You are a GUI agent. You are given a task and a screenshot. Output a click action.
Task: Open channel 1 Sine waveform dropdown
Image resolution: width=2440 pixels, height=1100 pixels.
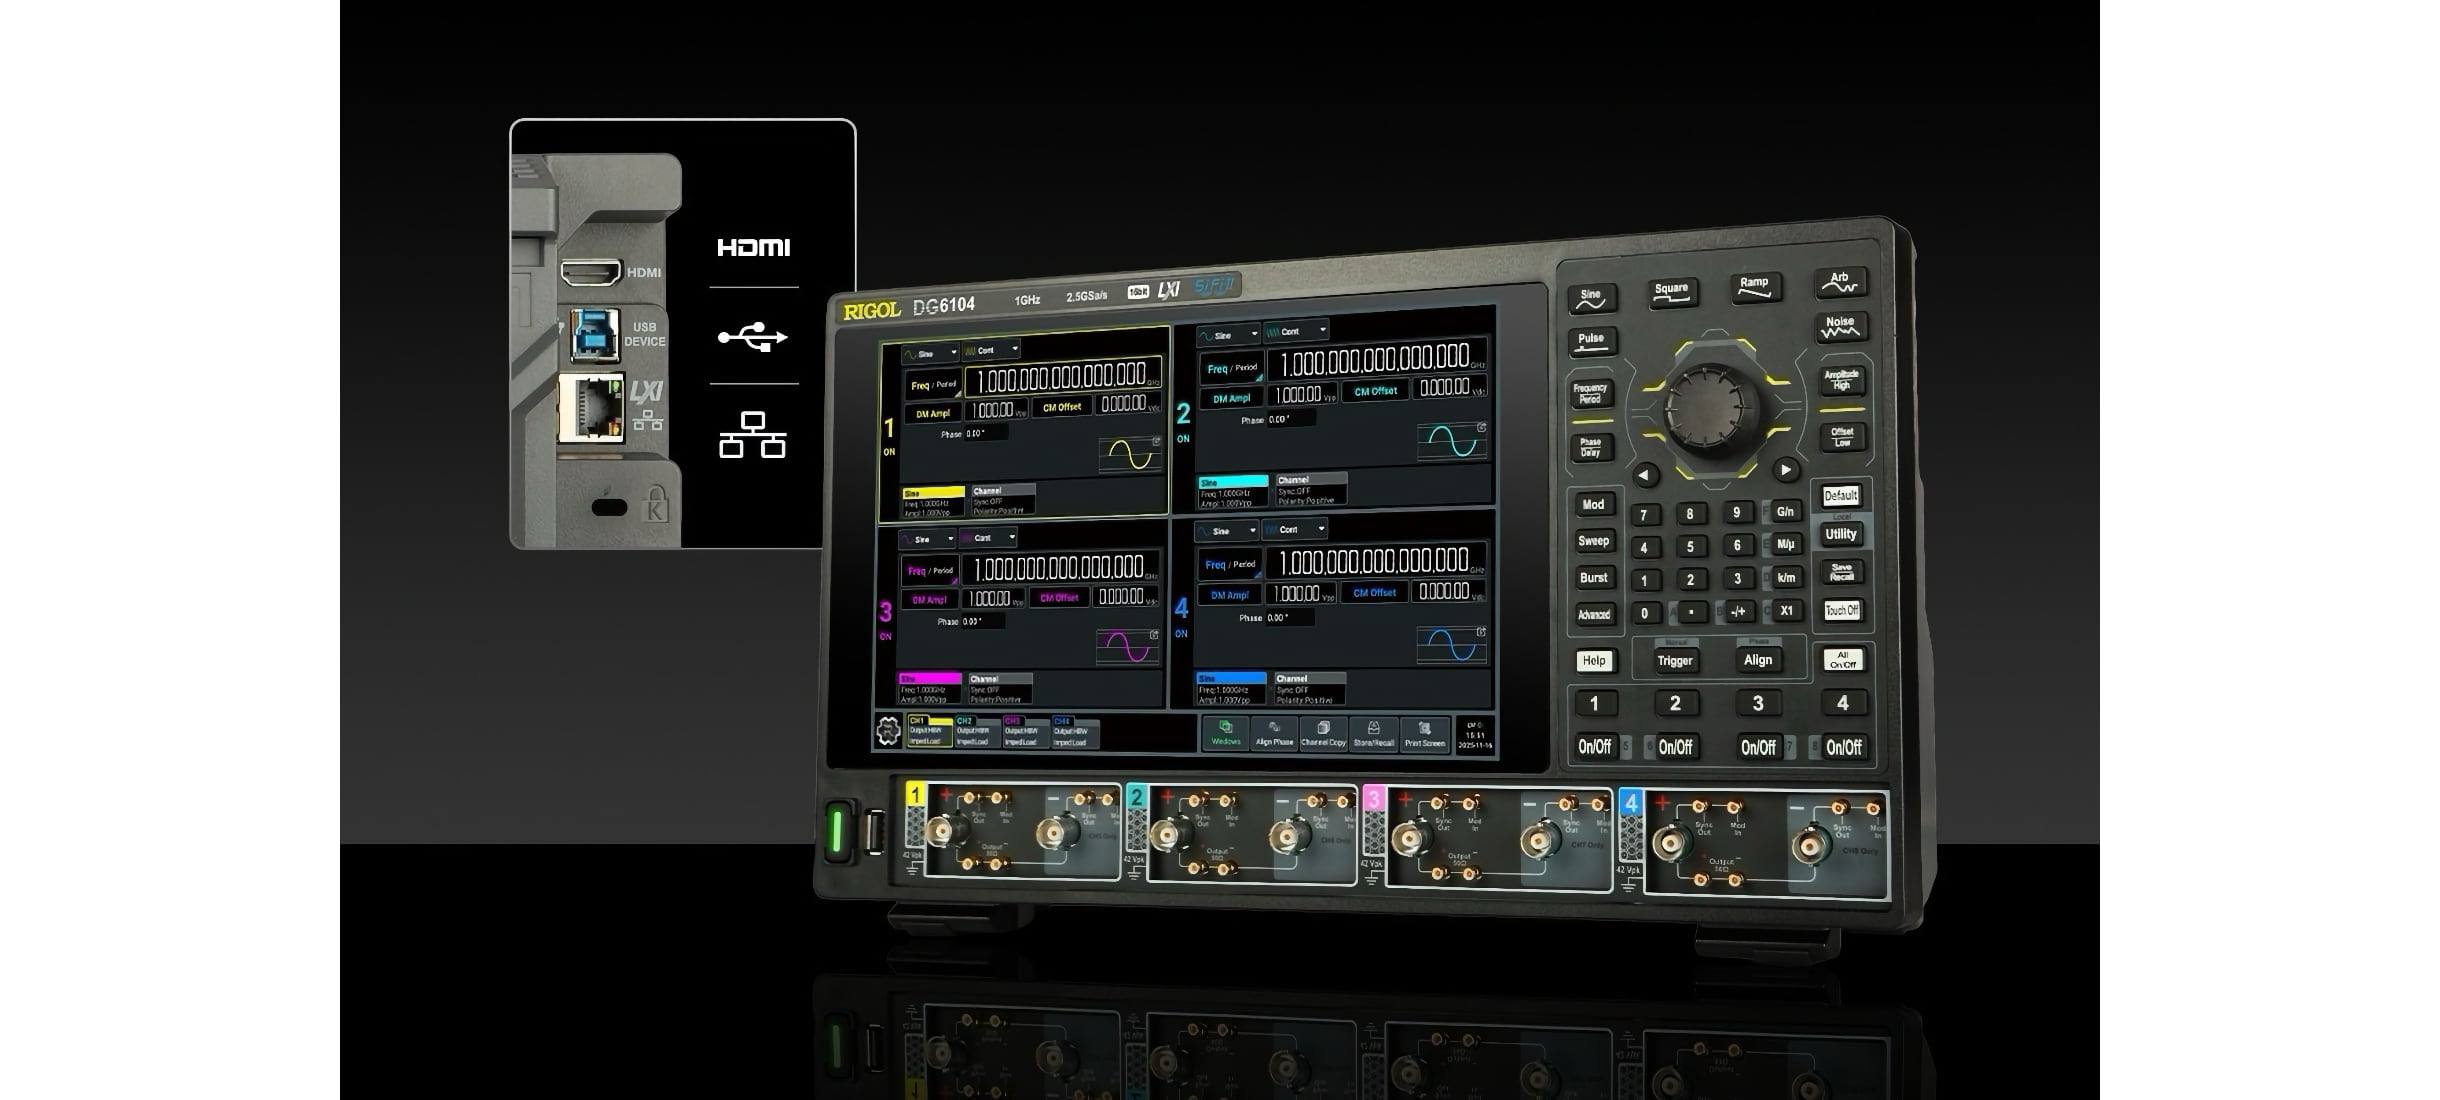click(x=930, y=353)
